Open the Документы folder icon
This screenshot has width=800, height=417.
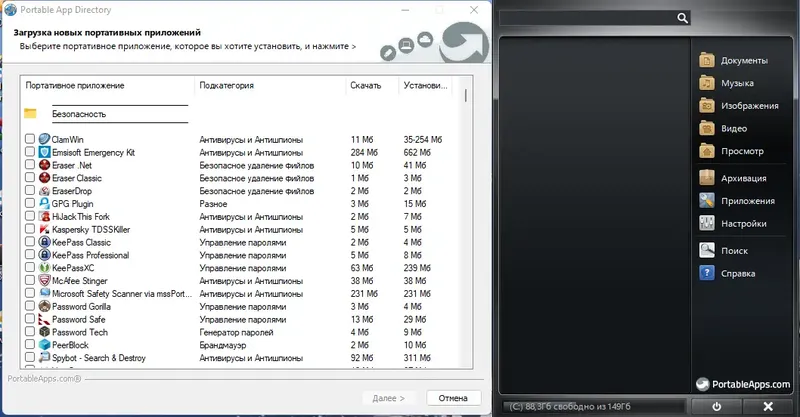[x=707, y=60]
